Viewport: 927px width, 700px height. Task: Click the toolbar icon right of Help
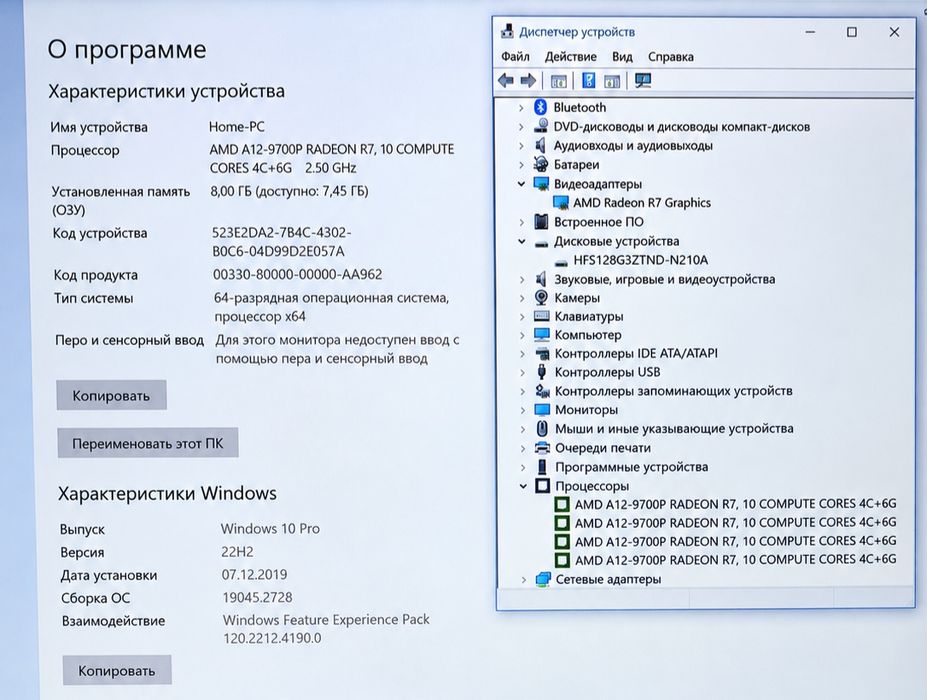pos(612,81)
